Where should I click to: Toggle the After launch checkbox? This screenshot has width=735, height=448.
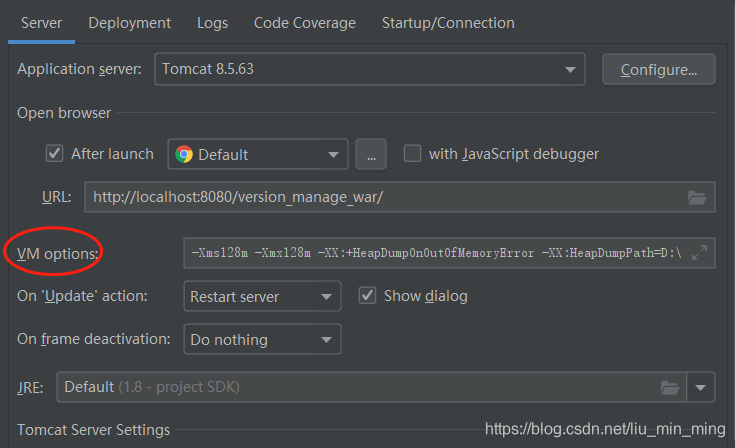[x=54, y=153]
